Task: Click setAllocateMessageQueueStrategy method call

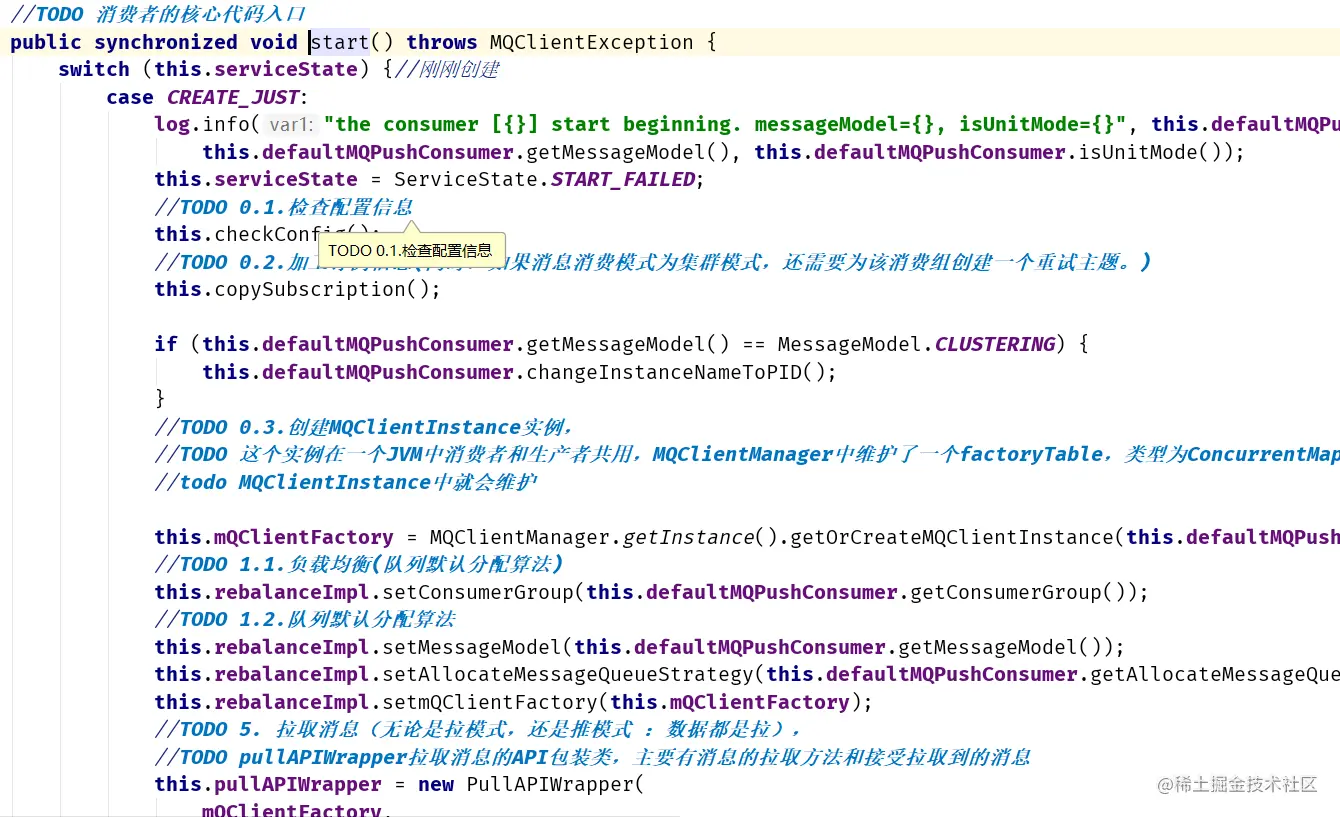Action: pyautogui.click(x=568, y=674)
